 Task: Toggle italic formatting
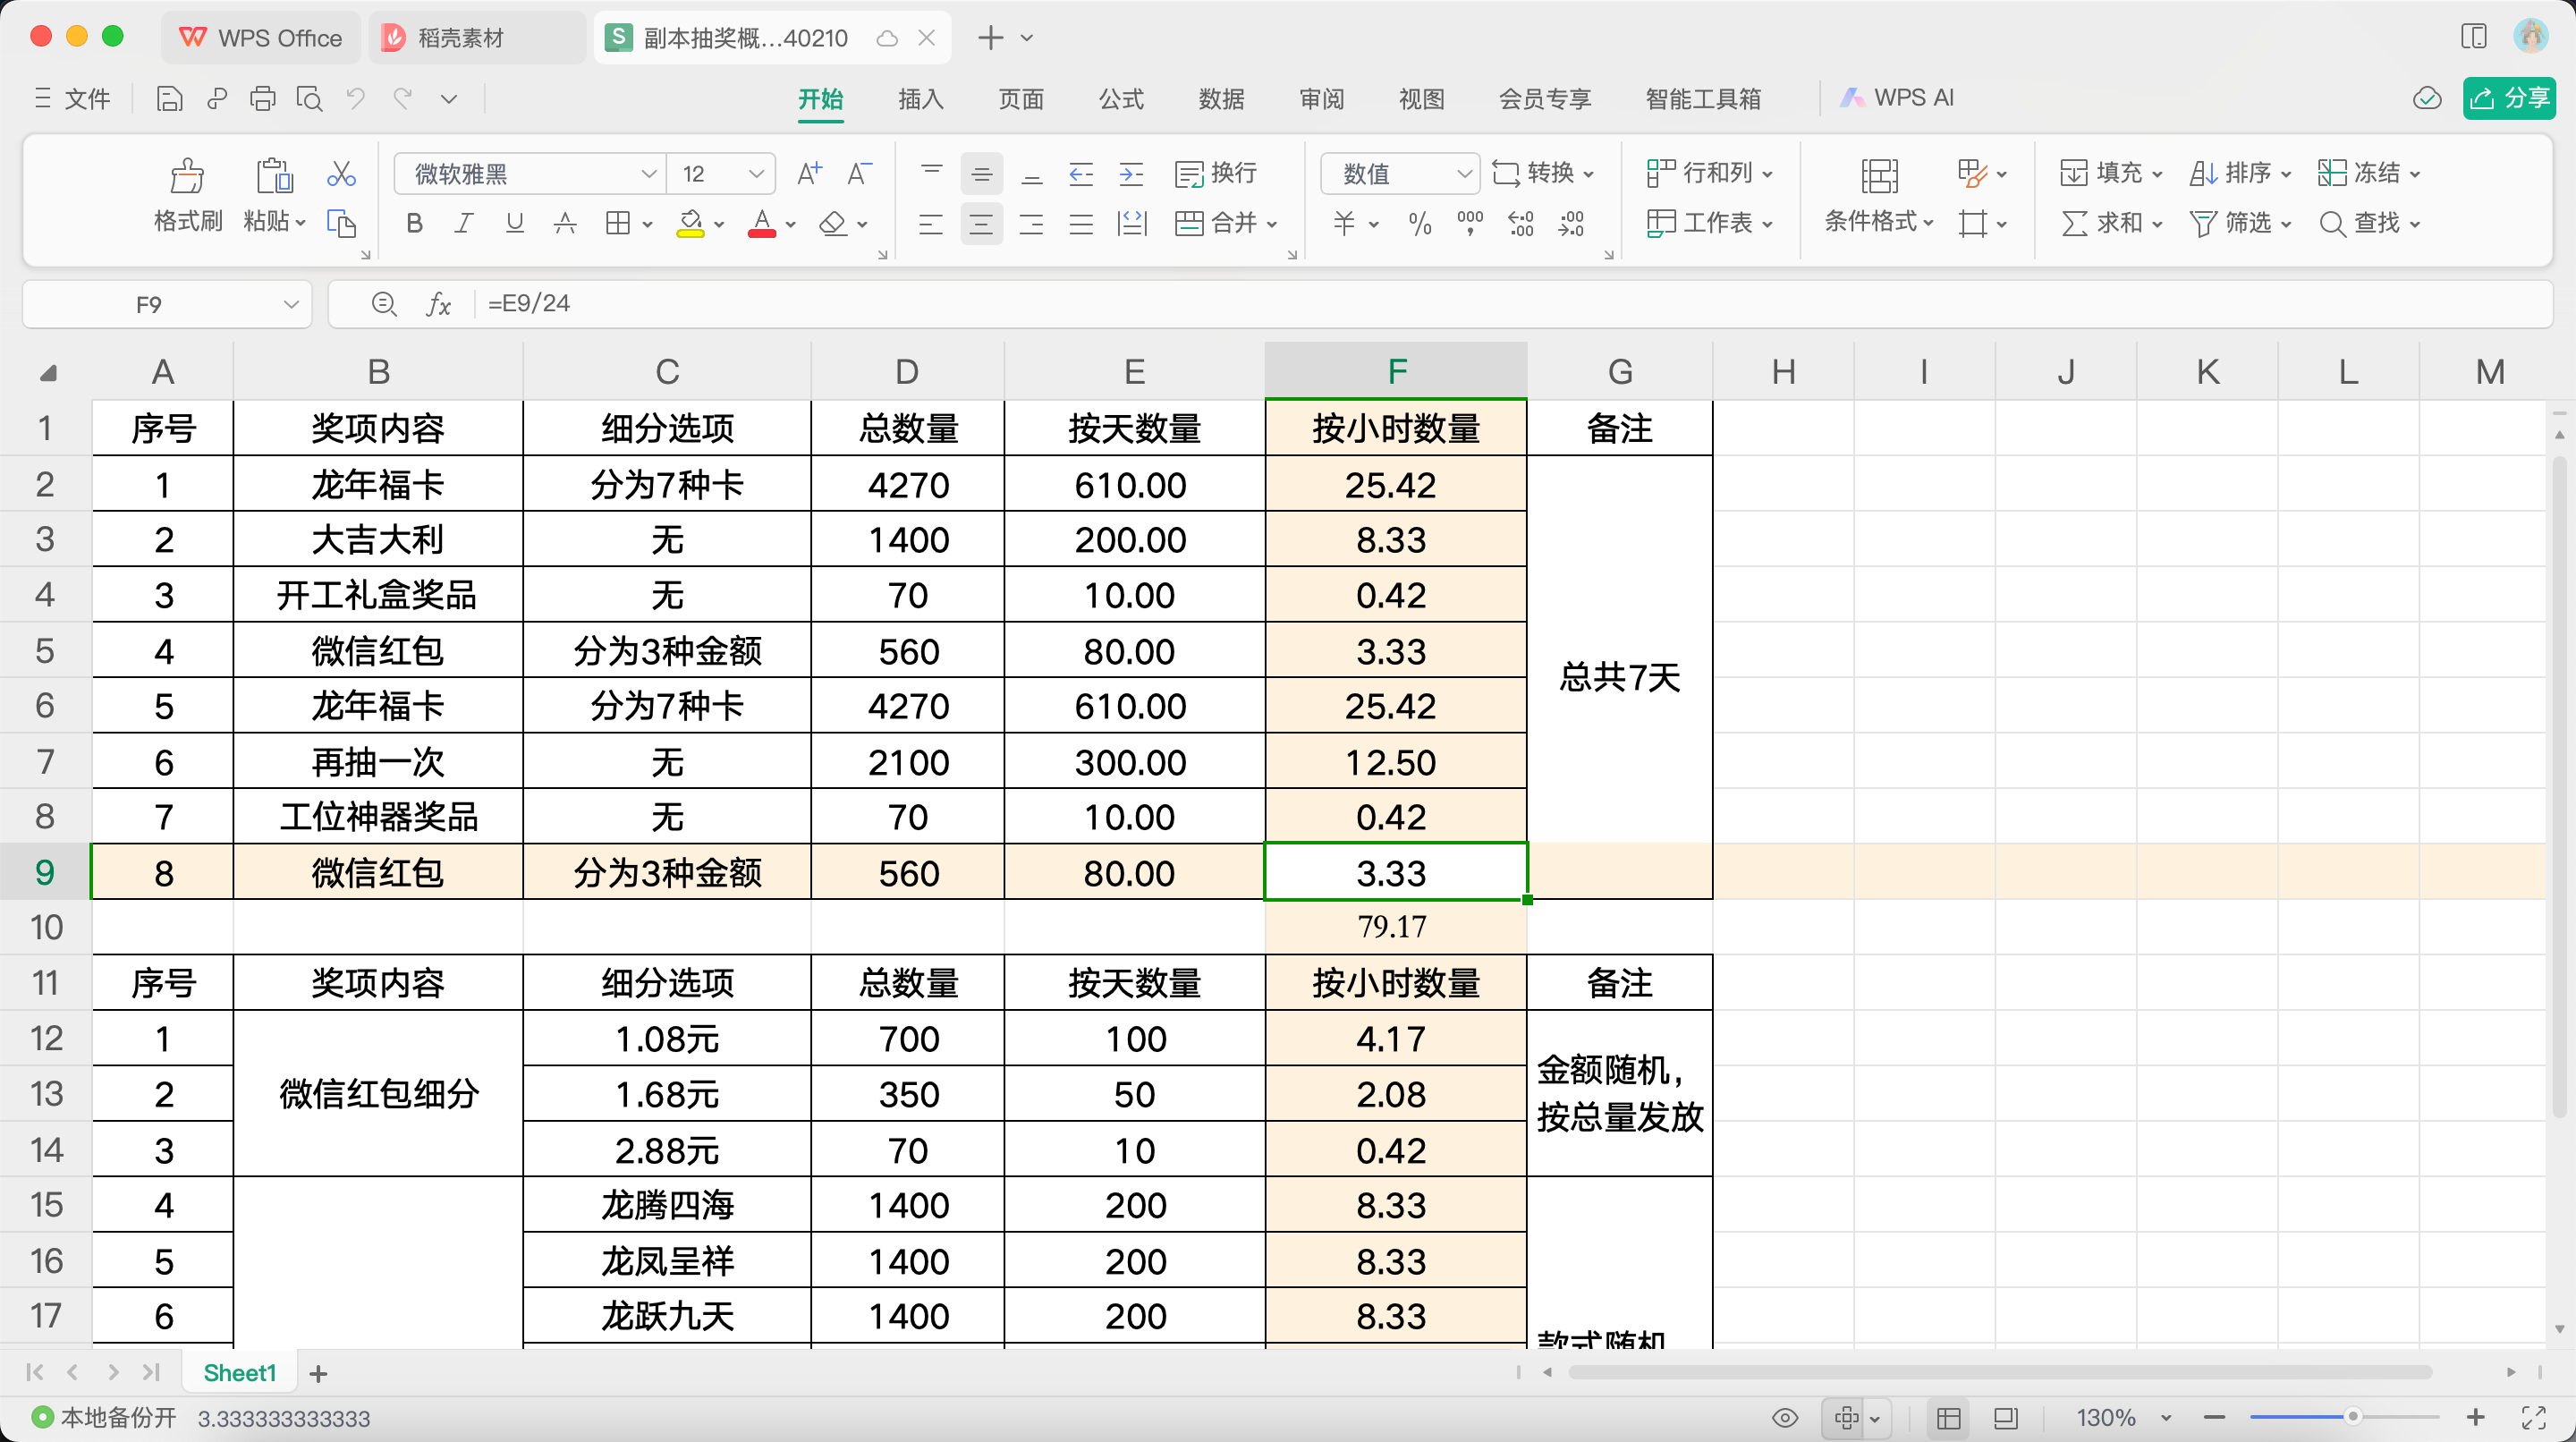tap(463, 223)
